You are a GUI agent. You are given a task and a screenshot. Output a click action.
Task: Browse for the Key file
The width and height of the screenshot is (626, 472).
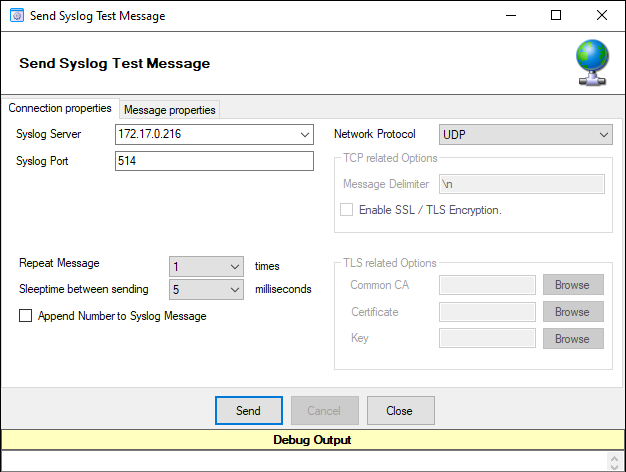coord(572,339)
